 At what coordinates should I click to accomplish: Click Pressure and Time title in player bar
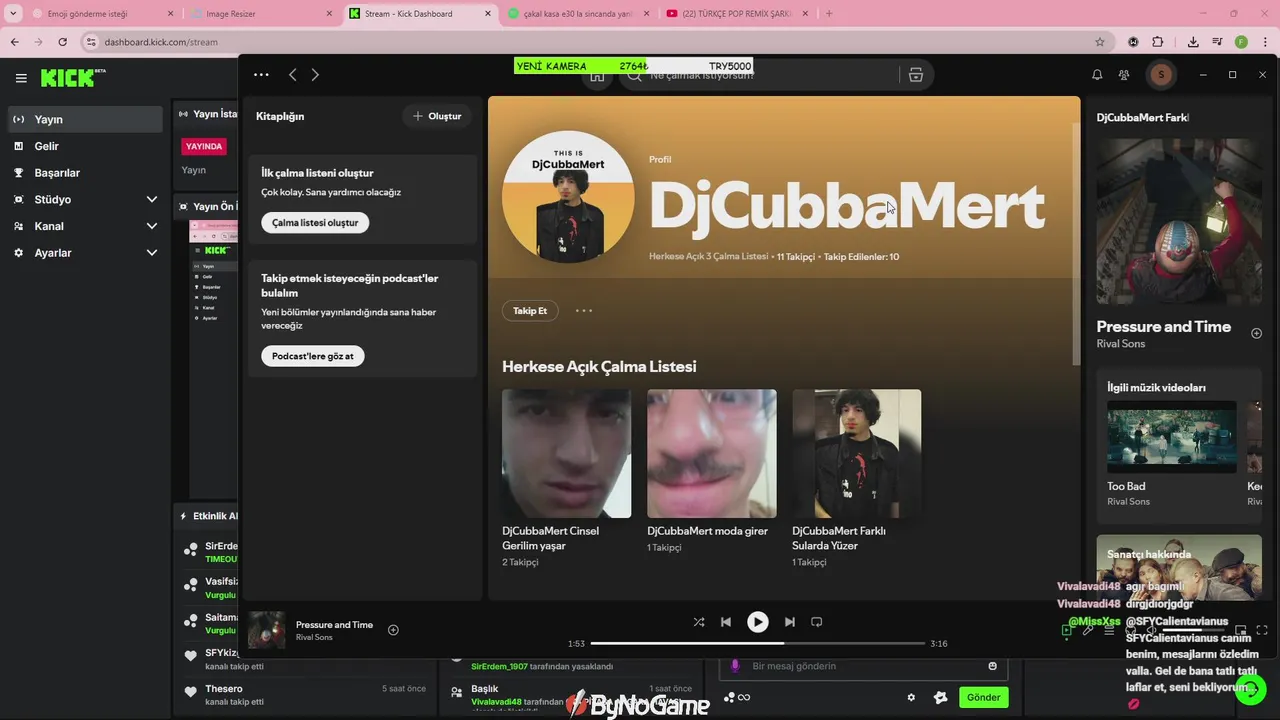pyautogui.click(x=334, y=625)
